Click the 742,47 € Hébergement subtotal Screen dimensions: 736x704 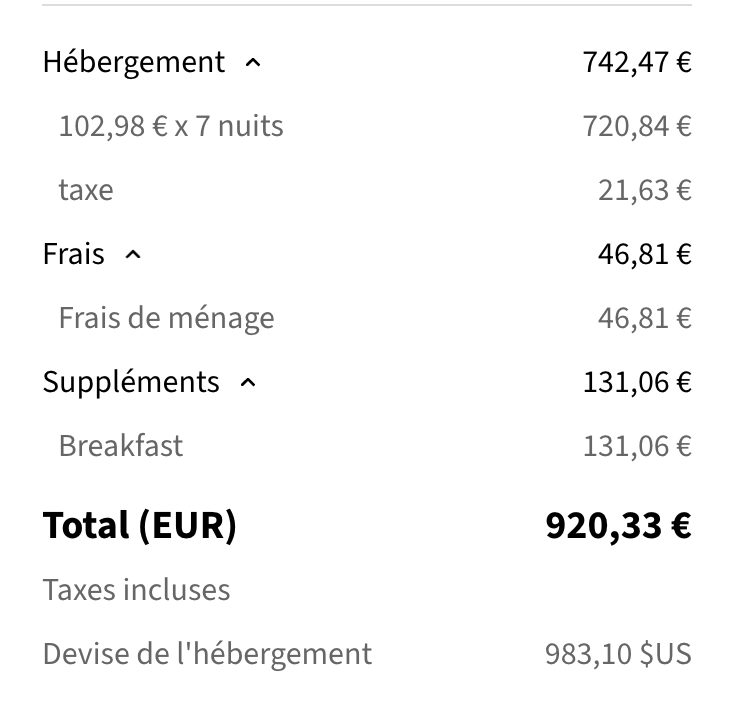click(x=637, y=62)
